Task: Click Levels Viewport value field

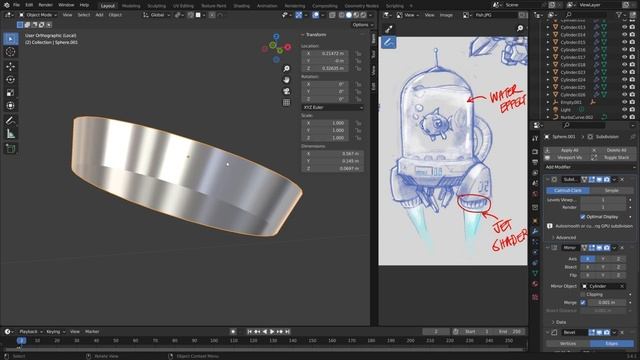Action: point(603,200)
